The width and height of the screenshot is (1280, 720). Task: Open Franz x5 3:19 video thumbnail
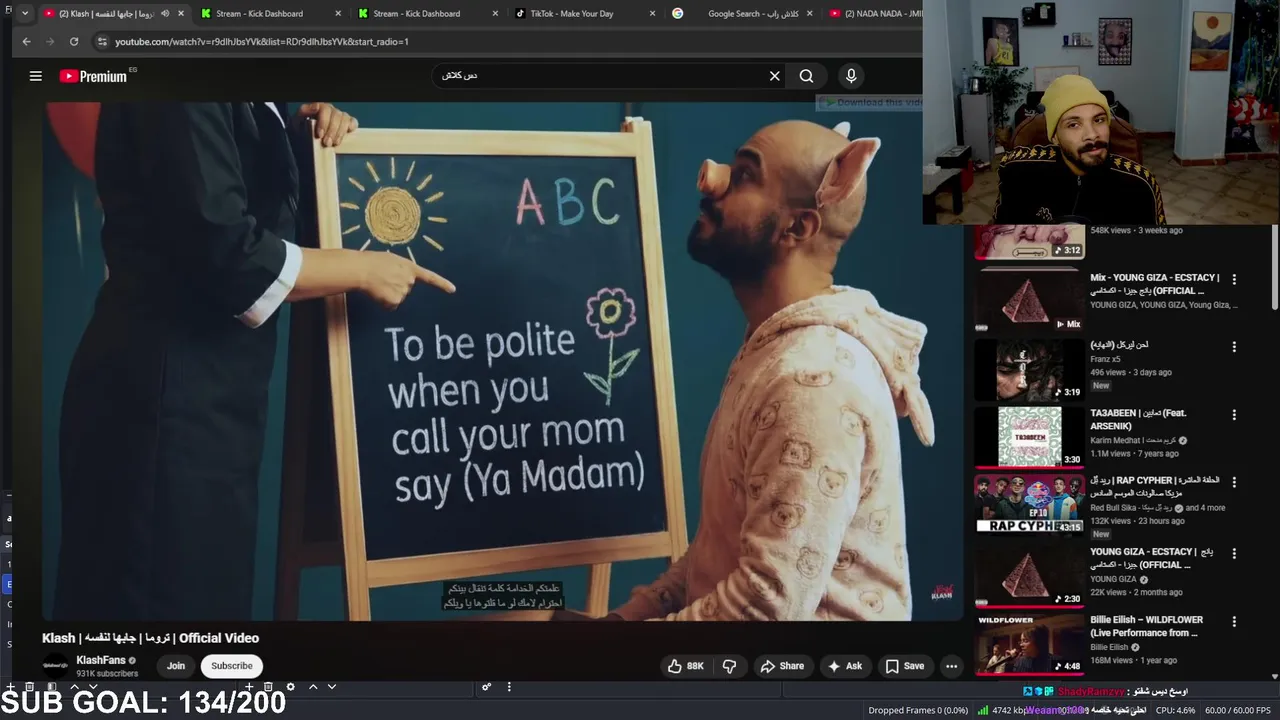click(x=1029, y=369)
